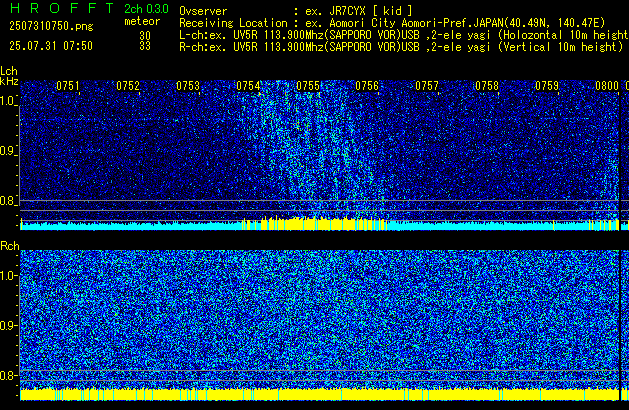Click the R-ch receiver description line
This screenshot has width=629, height=410.
(401, 47)
